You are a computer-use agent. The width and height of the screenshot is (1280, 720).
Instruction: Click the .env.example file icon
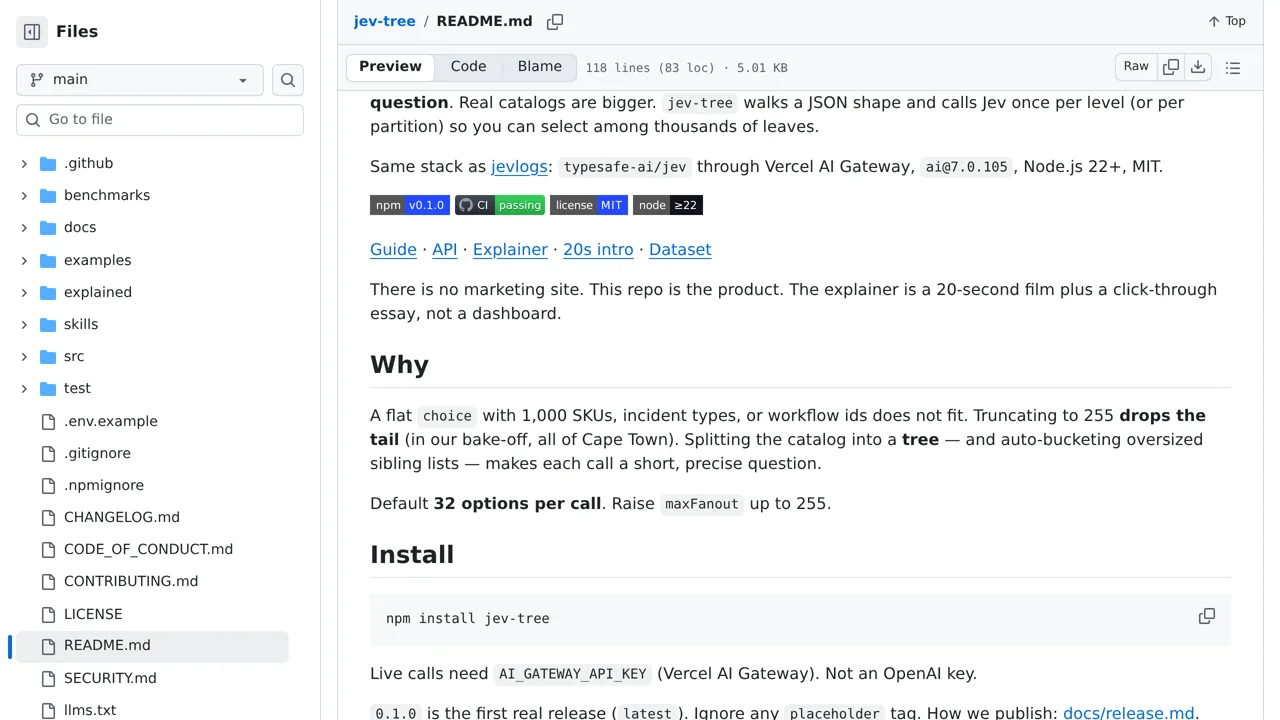48,422
